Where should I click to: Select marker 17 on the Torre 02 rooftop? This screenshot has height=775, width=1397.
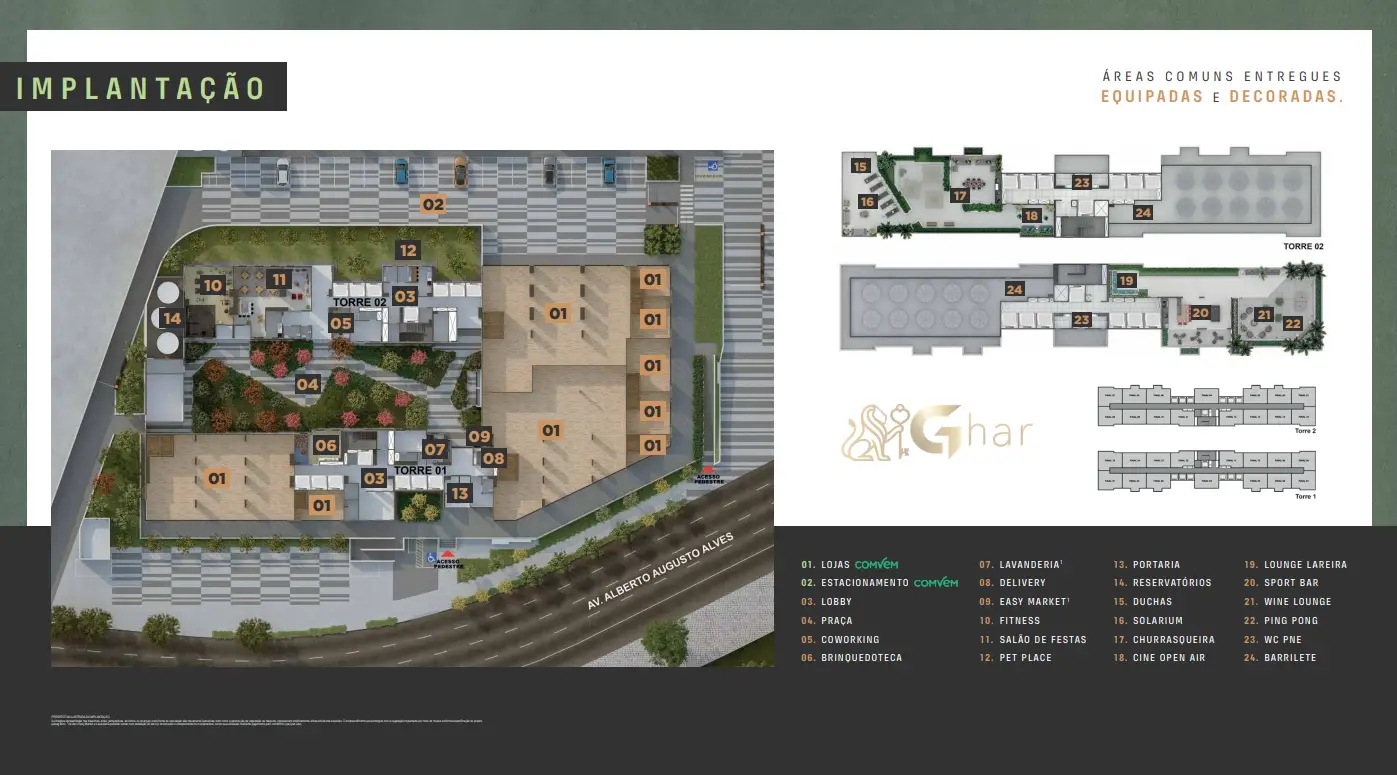[x=959, y=196]
